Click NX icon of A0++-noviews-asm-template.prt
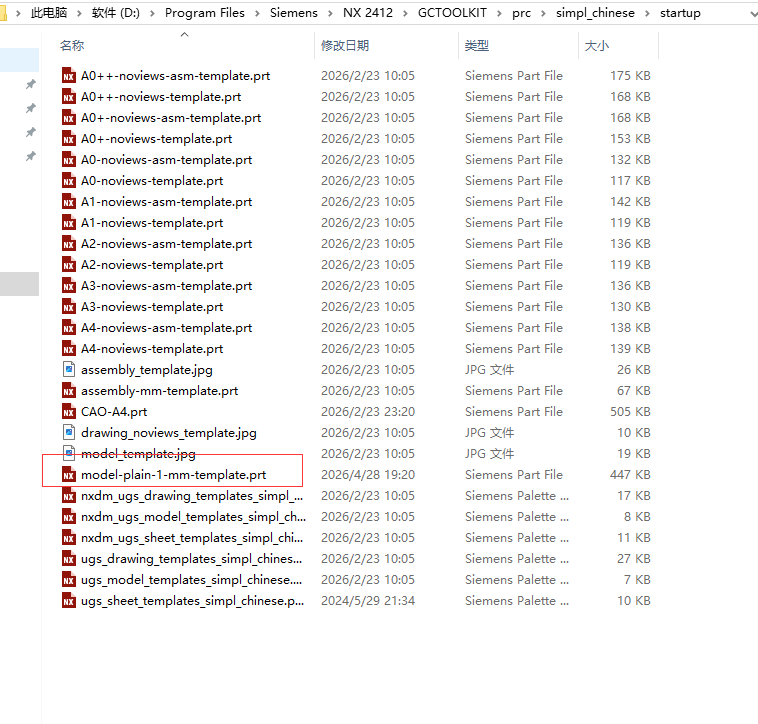The width and height of the screenshot is (758, 724). [69, 76]
